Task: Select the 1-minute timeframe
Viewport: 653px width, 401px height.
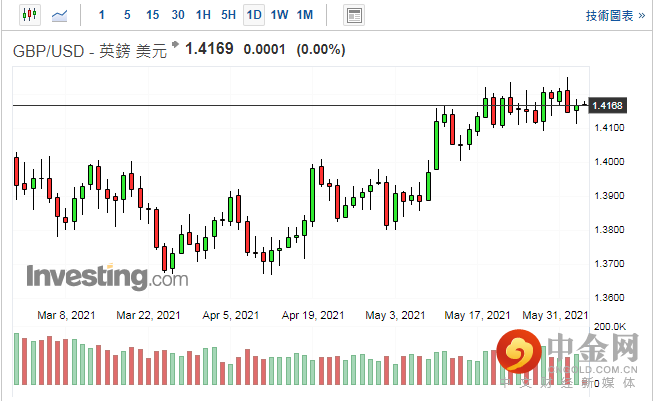Action: point(101,15)
